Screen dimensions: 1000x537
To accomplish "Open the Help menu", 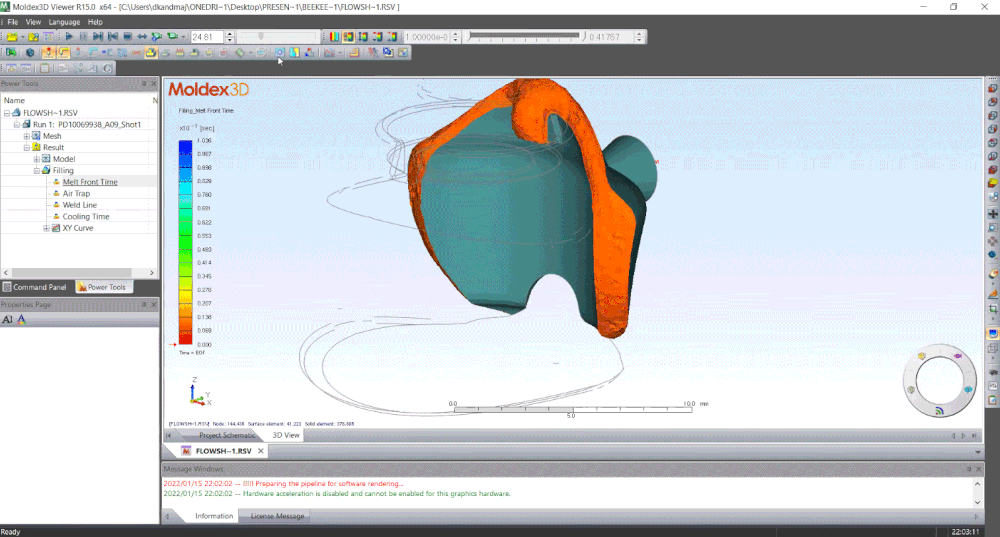I will (x=95, y=22).
